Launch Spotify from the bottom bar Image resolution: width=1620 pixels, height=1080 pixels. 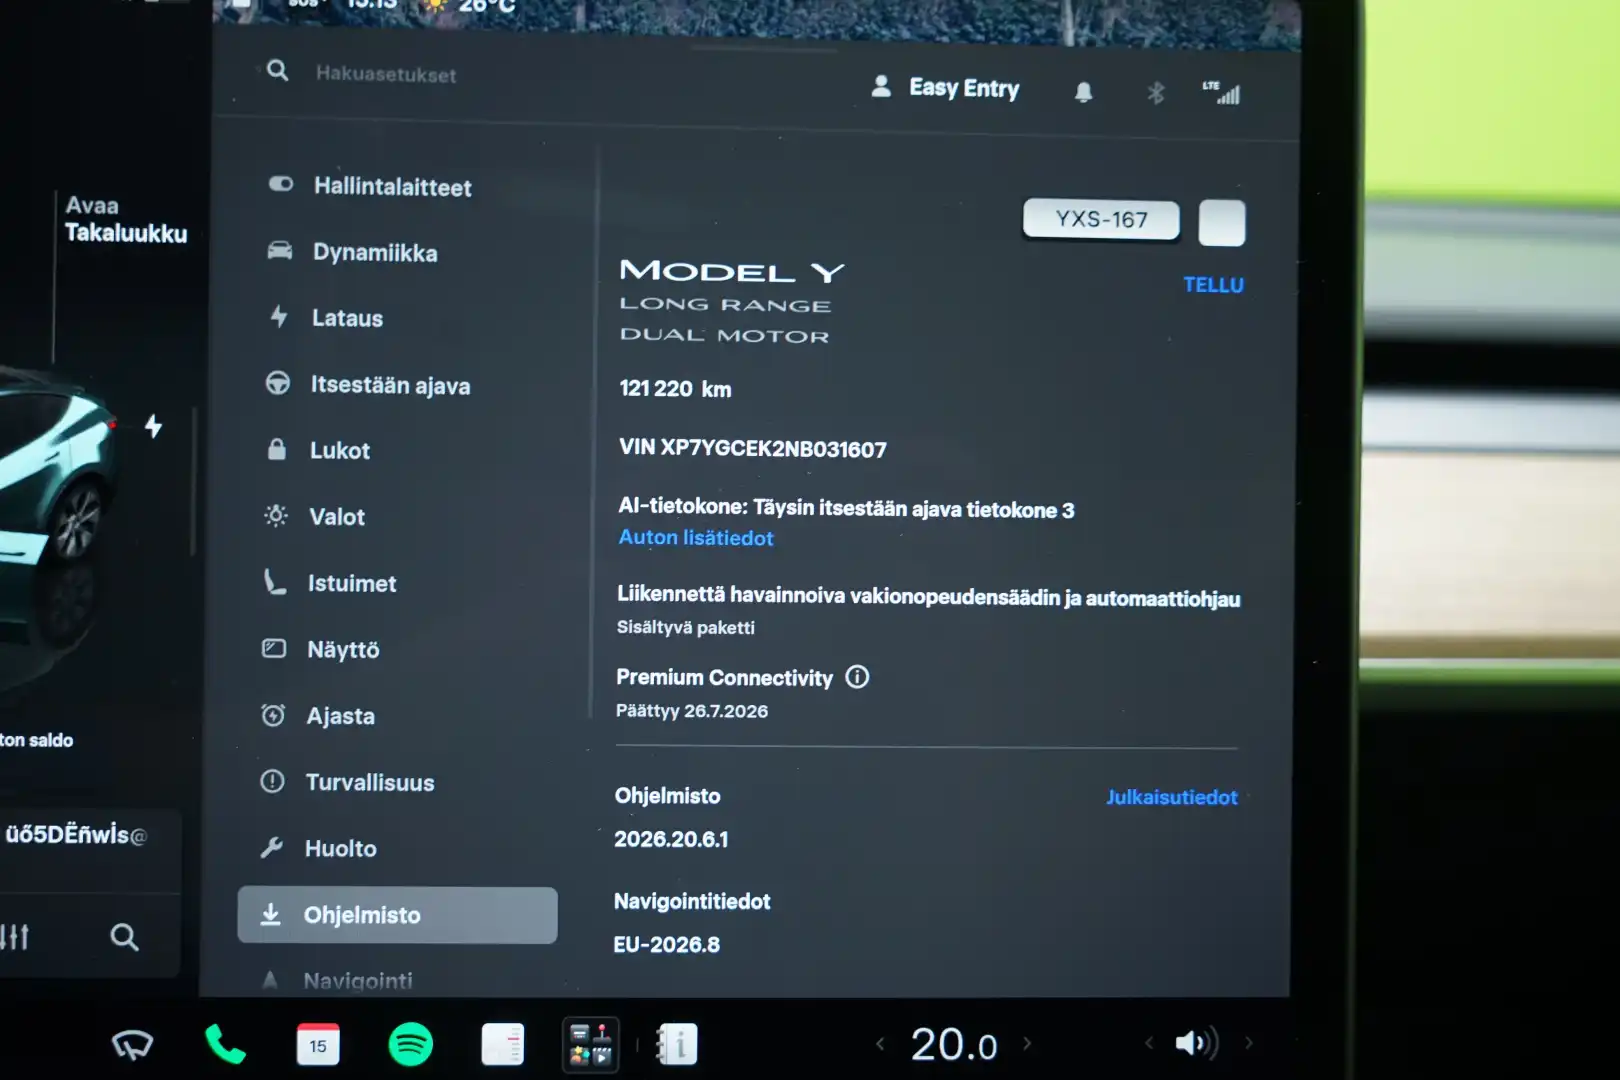coord(410,1045)
